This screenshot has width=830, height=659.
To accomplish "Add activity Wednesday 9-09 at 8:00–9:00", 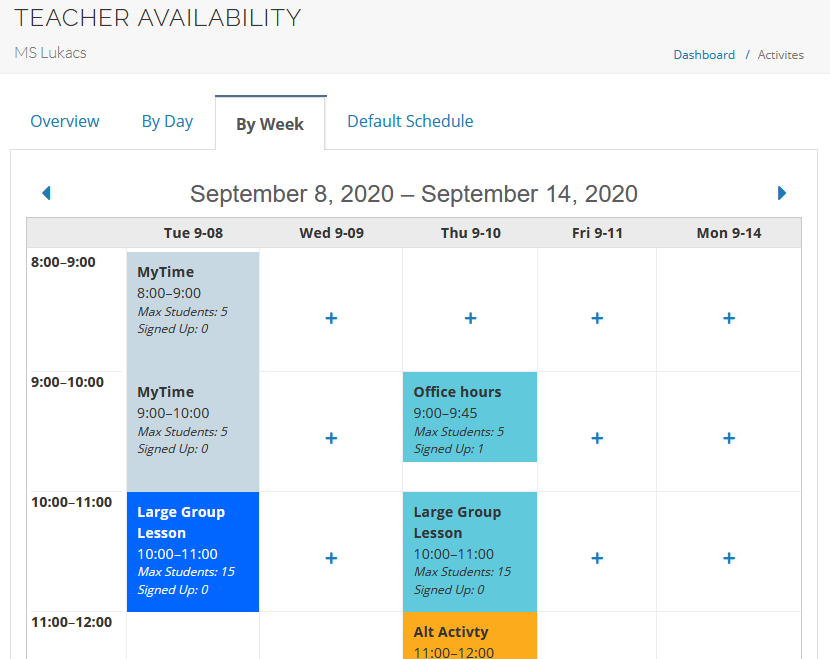I will coord(331,318).
